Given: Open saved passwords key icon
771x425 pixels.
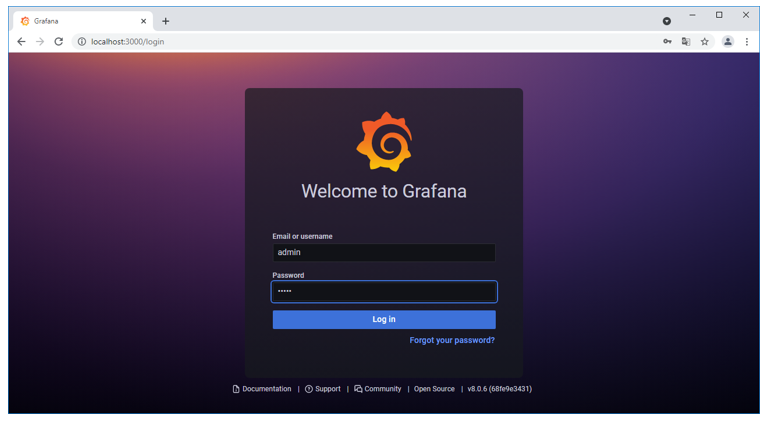Looking at the screenshot, I should 667,42.
